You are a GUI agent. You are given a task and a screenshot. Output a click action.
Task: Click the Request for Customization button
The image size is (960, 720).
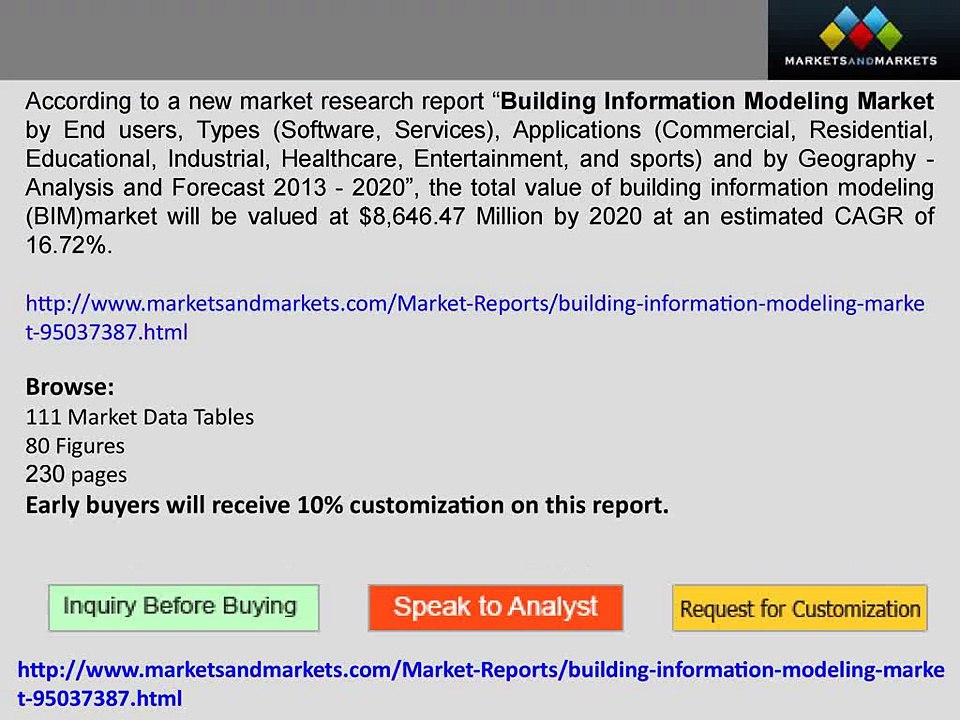click(x=800, y=608)
